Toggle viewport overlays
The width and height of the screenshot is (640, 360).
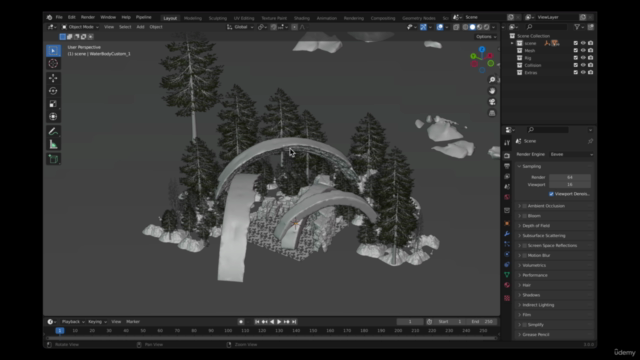point(440,27)
